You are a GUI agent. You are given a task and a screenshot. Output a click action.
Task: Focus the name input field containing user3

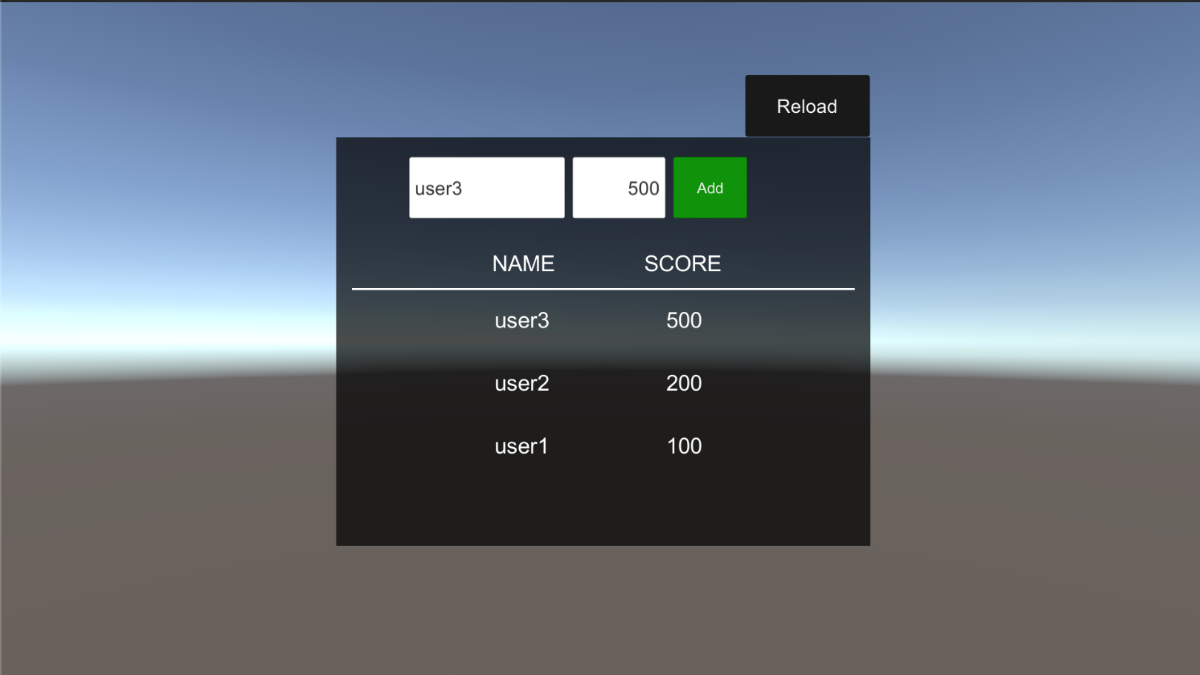[x=486, y=188]
